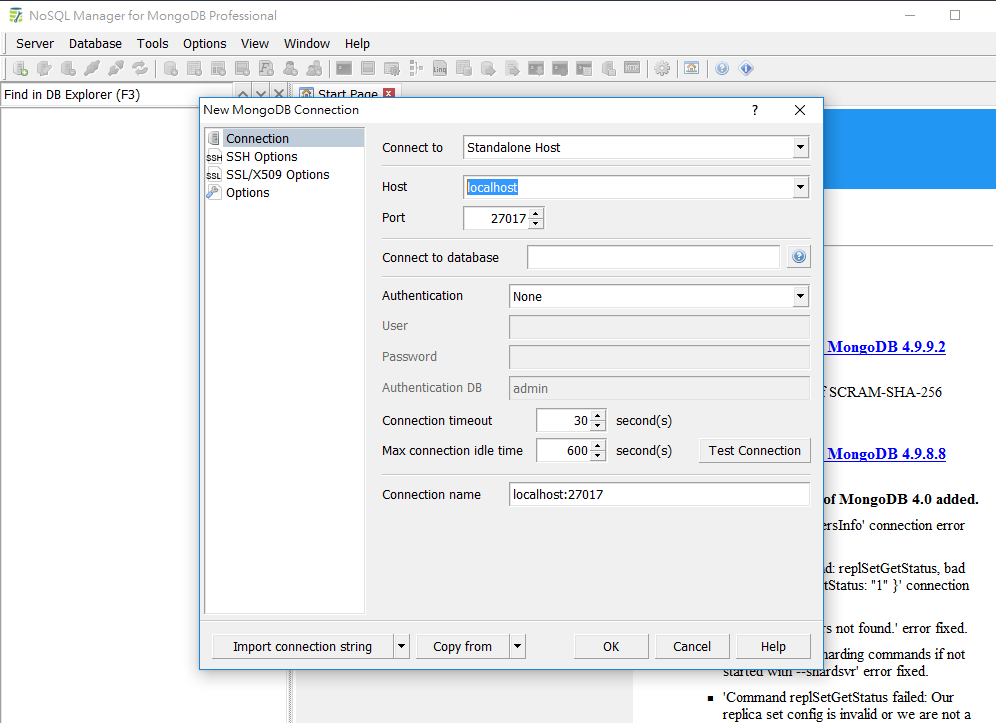Open the Window menu
Image resolution: width=996 pixels, height=723 pixels.
(x=307, y=43)
